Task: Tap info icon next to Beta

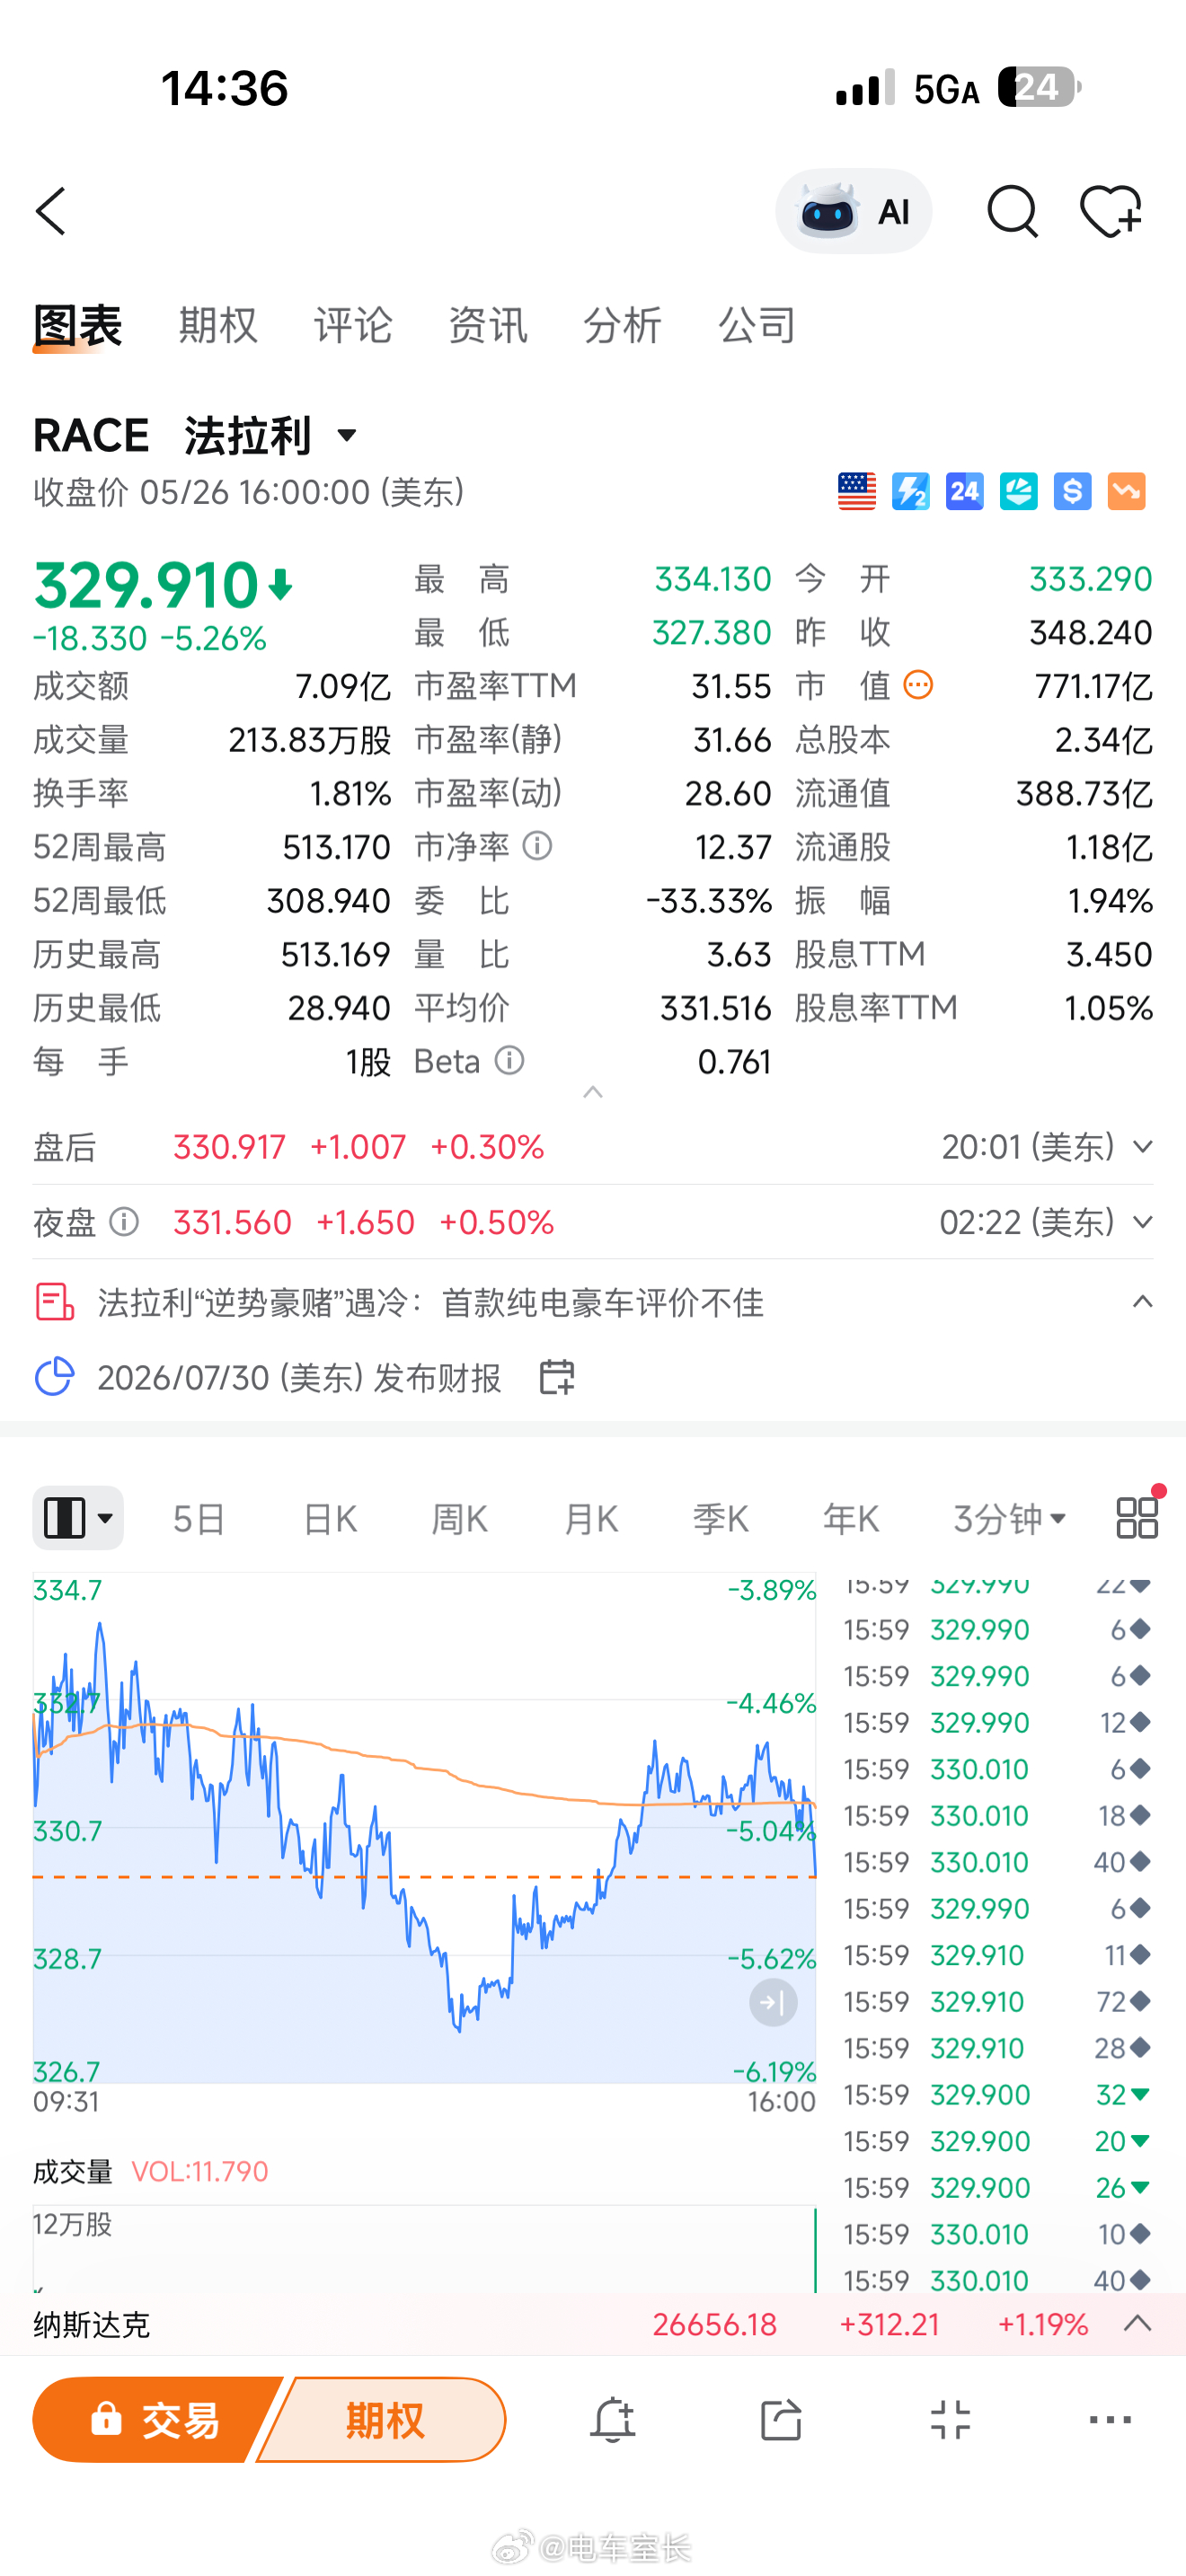Action: click(x=509, y=1060)
